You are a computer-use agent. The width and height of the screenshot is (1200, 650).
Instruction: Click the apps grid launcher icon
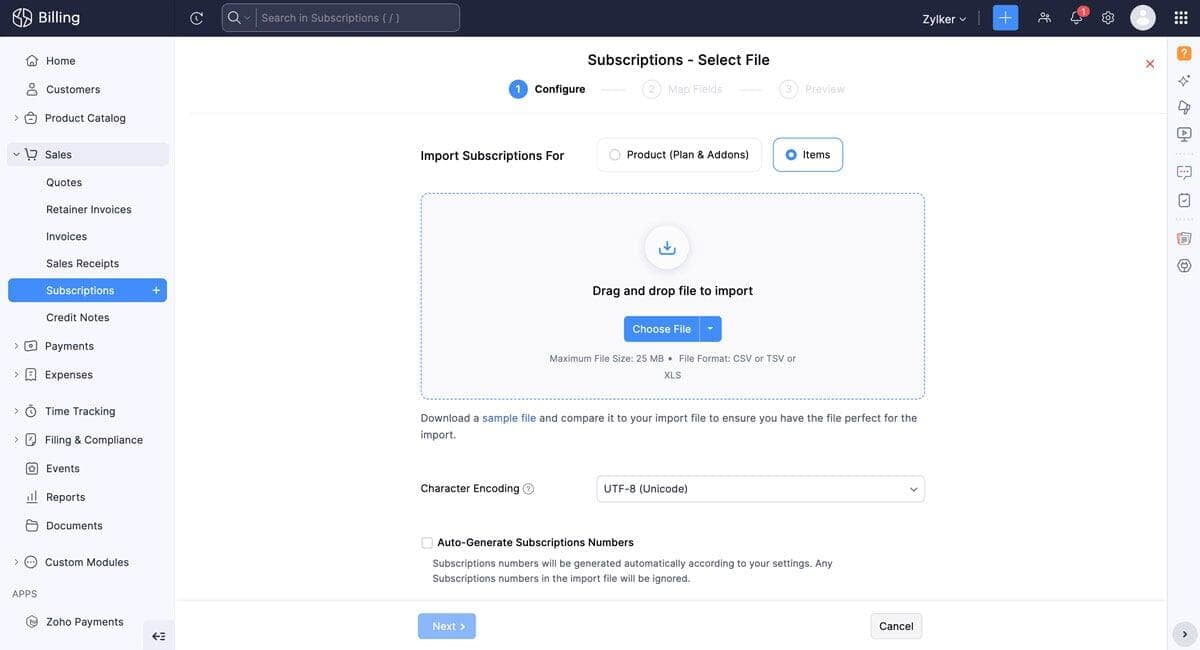pyautogui.click(x=1181, y=18)
